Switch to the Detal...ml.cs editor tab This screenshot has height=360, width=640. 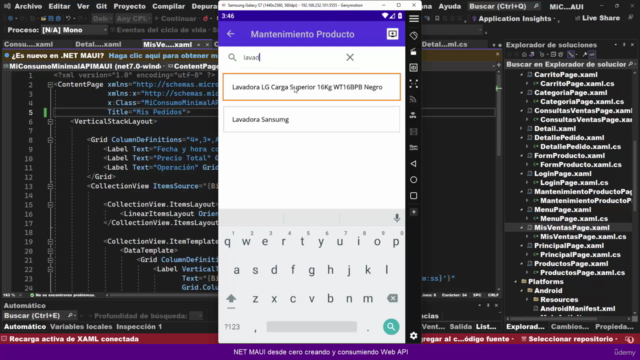444,44
